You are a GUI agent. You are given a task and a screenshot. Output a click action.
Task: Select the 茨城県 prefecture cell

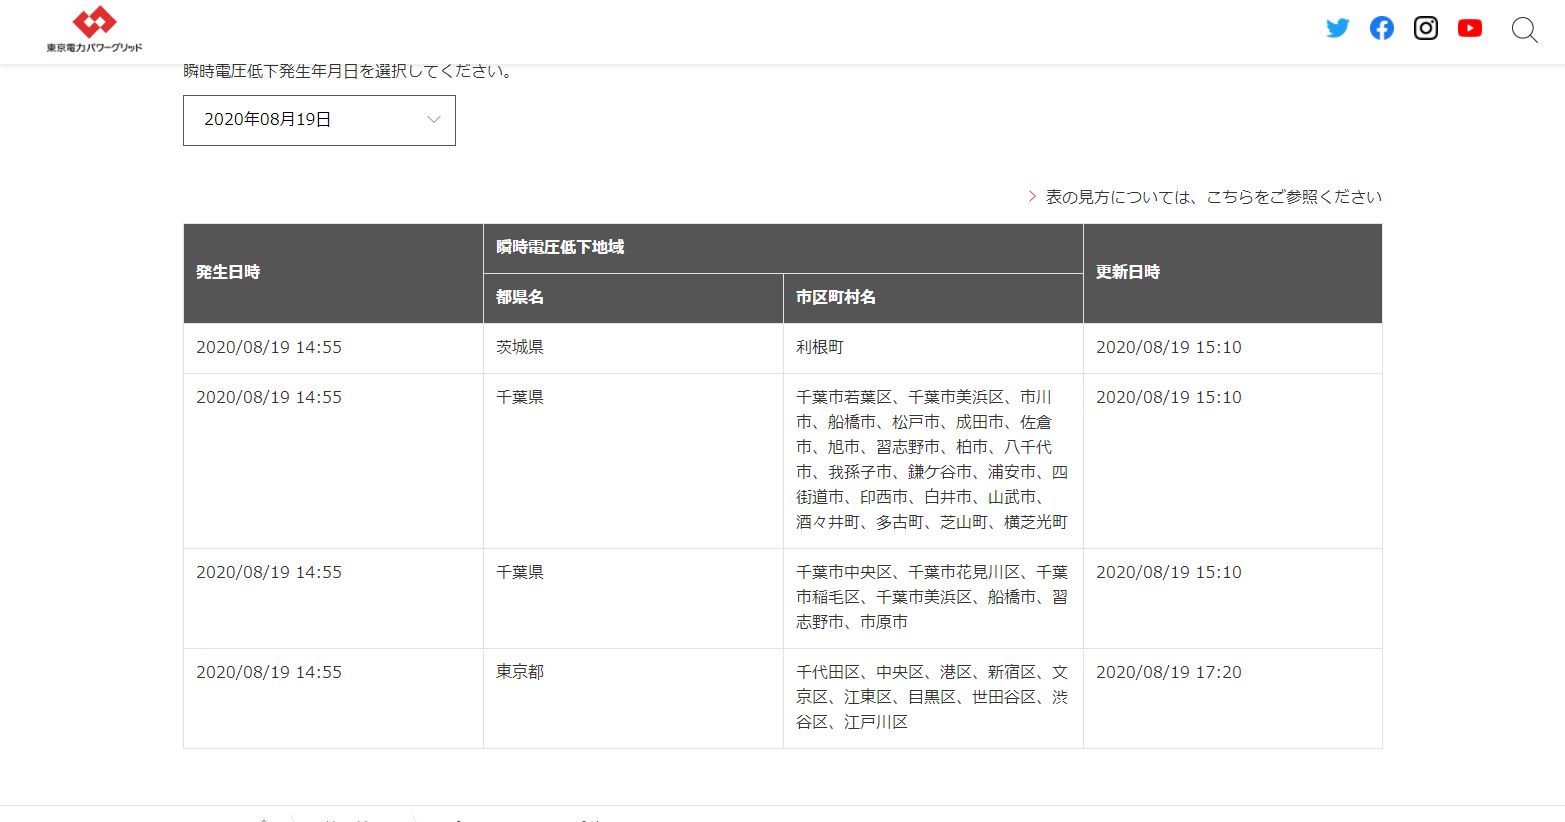(520, 347)
